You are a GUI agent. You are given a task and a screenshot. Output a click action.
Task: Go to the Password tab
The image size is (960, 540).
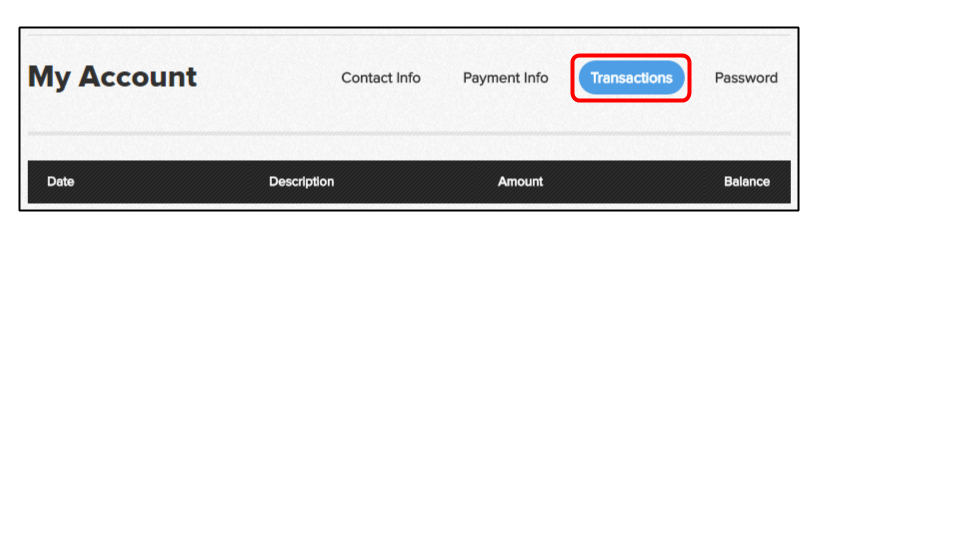[x=746, y=78]
